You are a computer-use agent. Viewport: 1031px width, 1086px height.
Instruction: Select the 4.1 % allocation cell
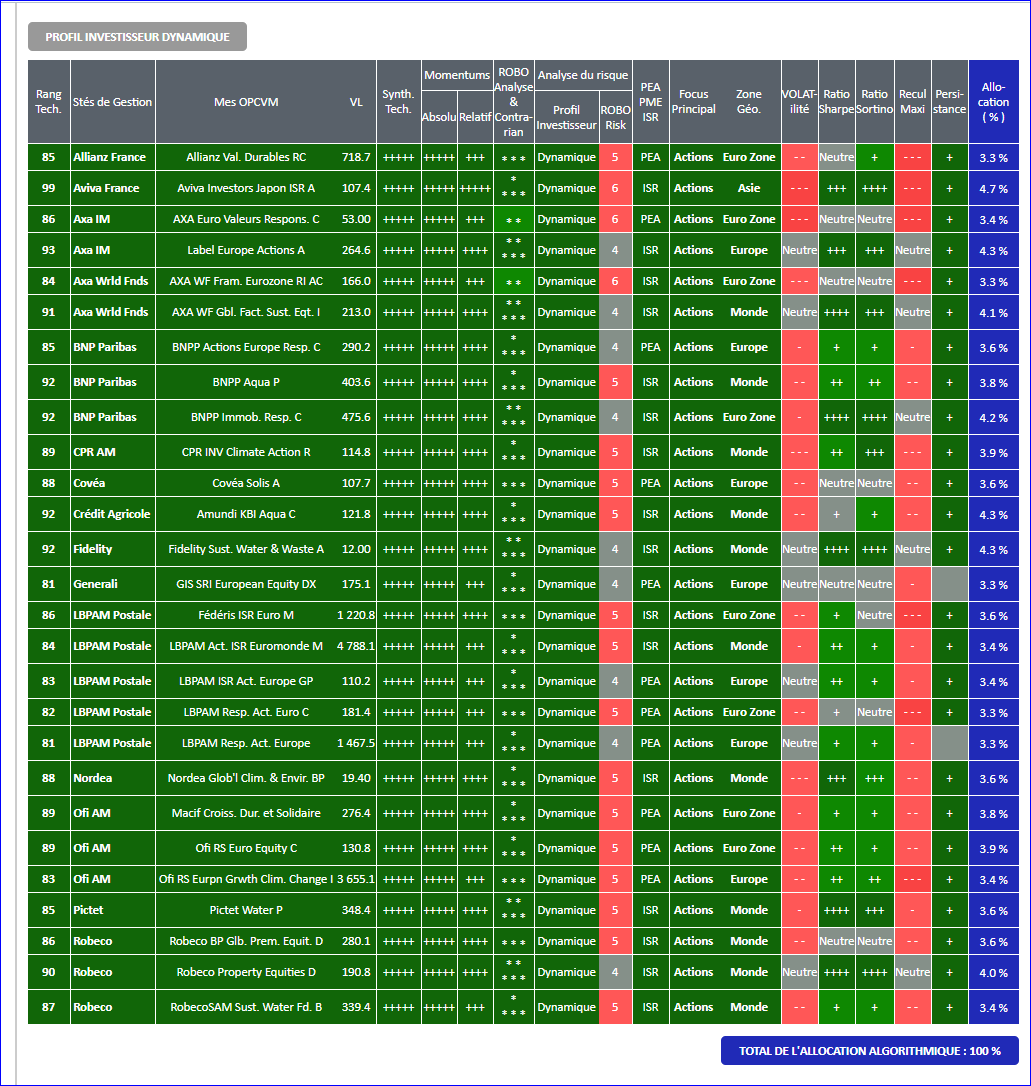click(x=994, y=313)
